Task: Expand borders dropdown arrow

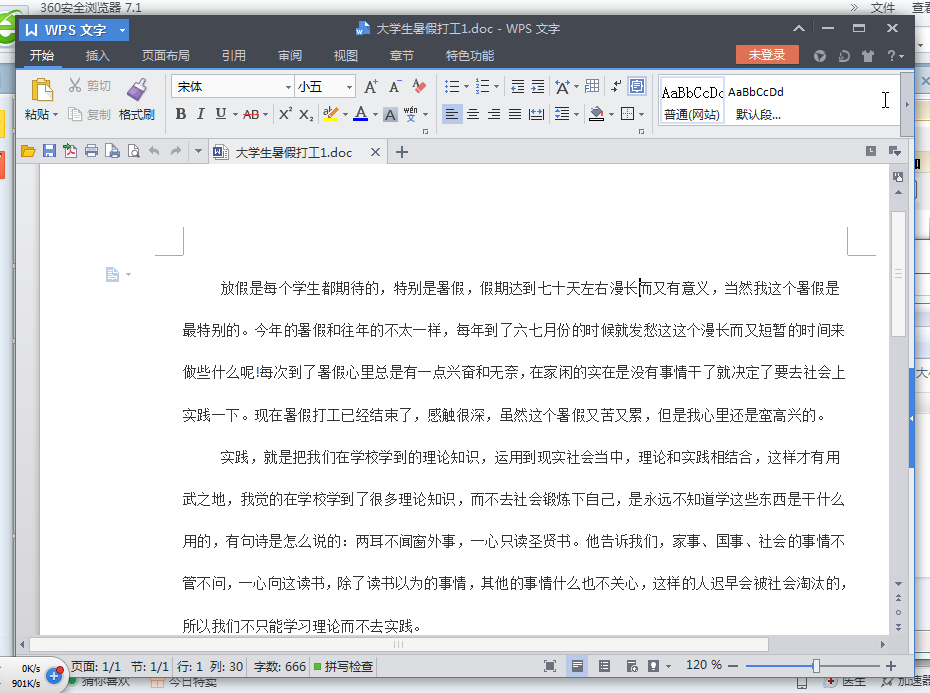Action: coord(642,114)
